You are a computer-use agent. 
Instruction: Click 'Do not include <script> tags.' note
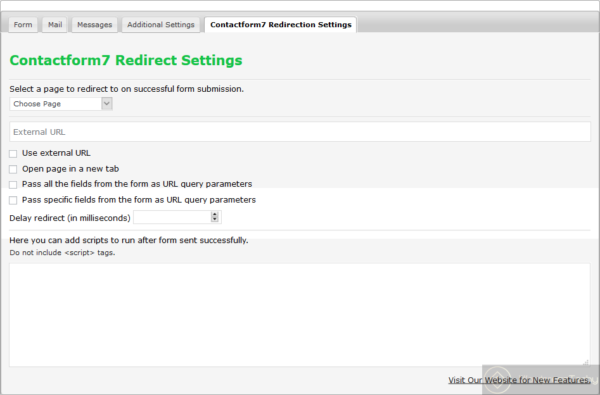[62, 253]
